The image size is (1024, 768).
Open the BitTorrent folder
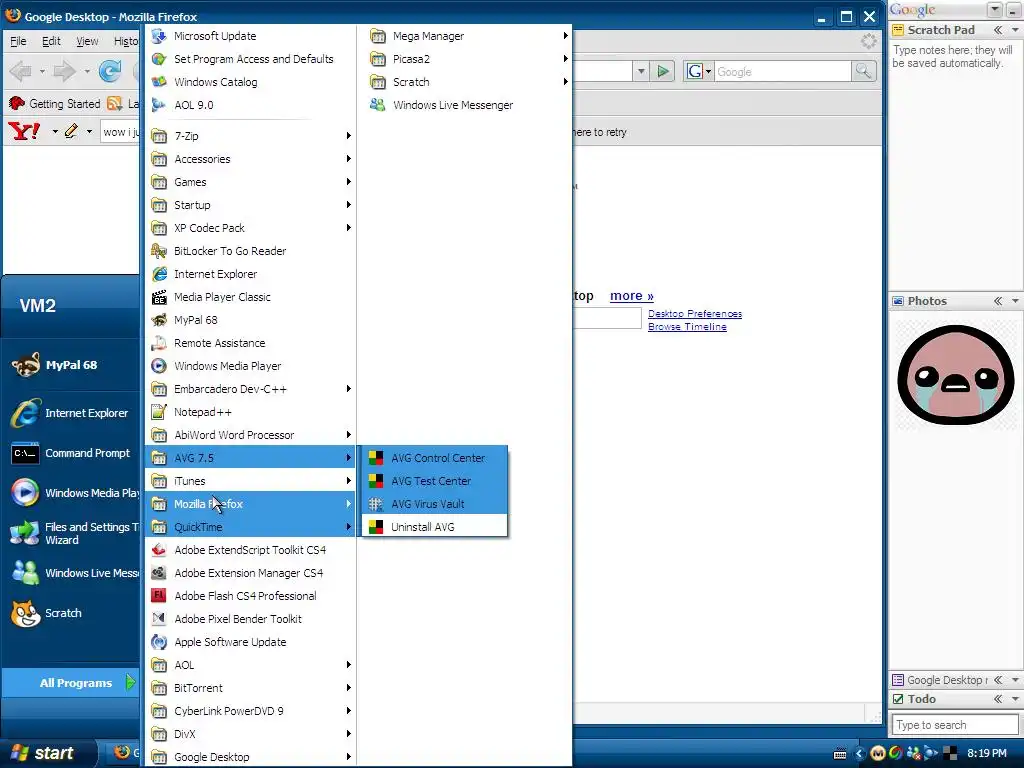(251, 688)
